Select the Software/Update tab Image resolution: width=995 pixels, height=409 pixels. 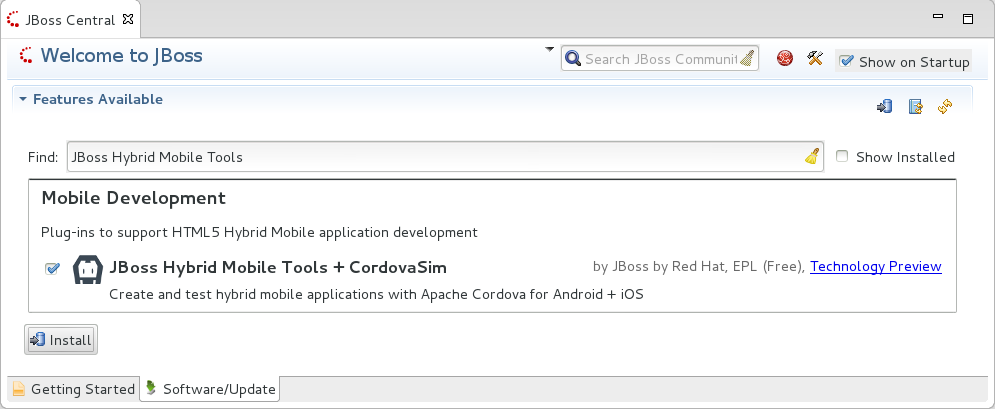[210, 389]
